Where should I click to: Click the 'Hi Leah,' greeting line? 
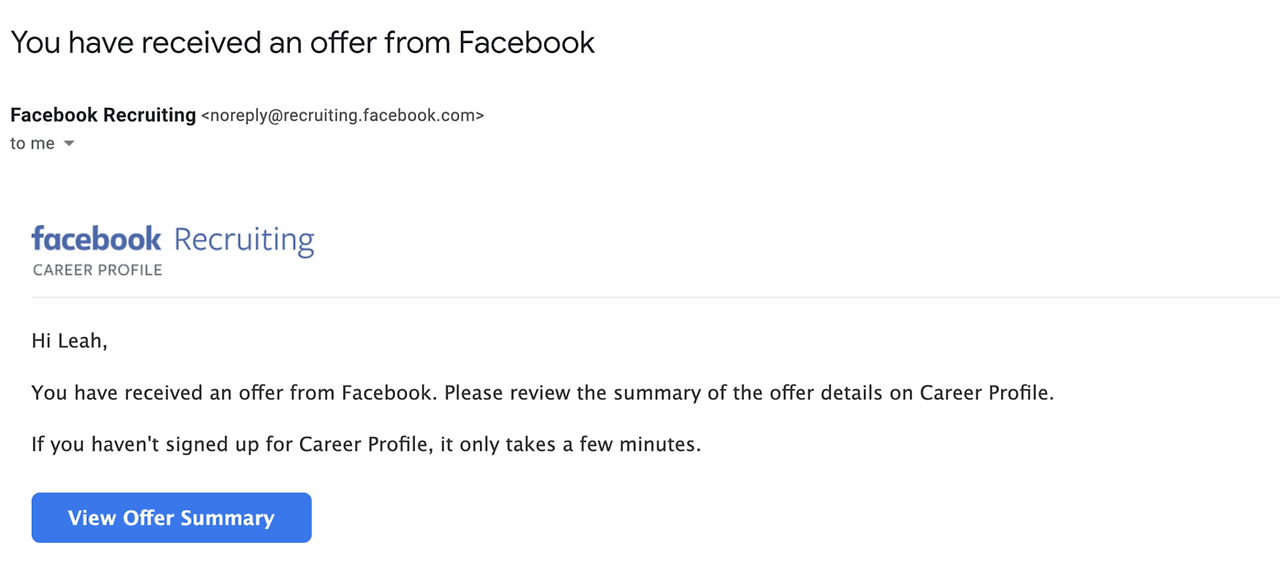[69, 341]
